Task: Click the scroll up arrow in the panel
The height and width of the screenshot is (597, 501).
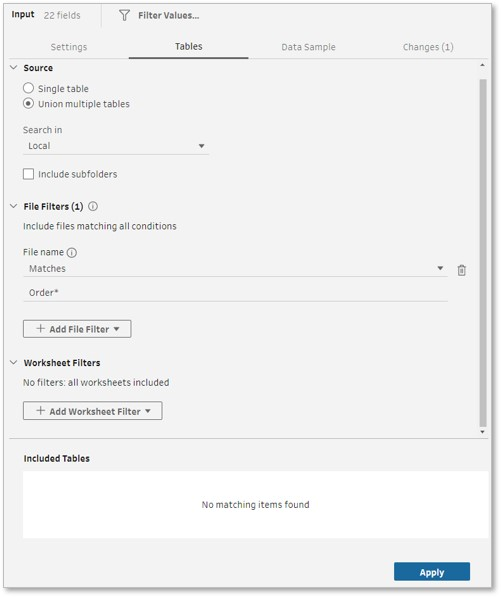Action: click(482, 65)
